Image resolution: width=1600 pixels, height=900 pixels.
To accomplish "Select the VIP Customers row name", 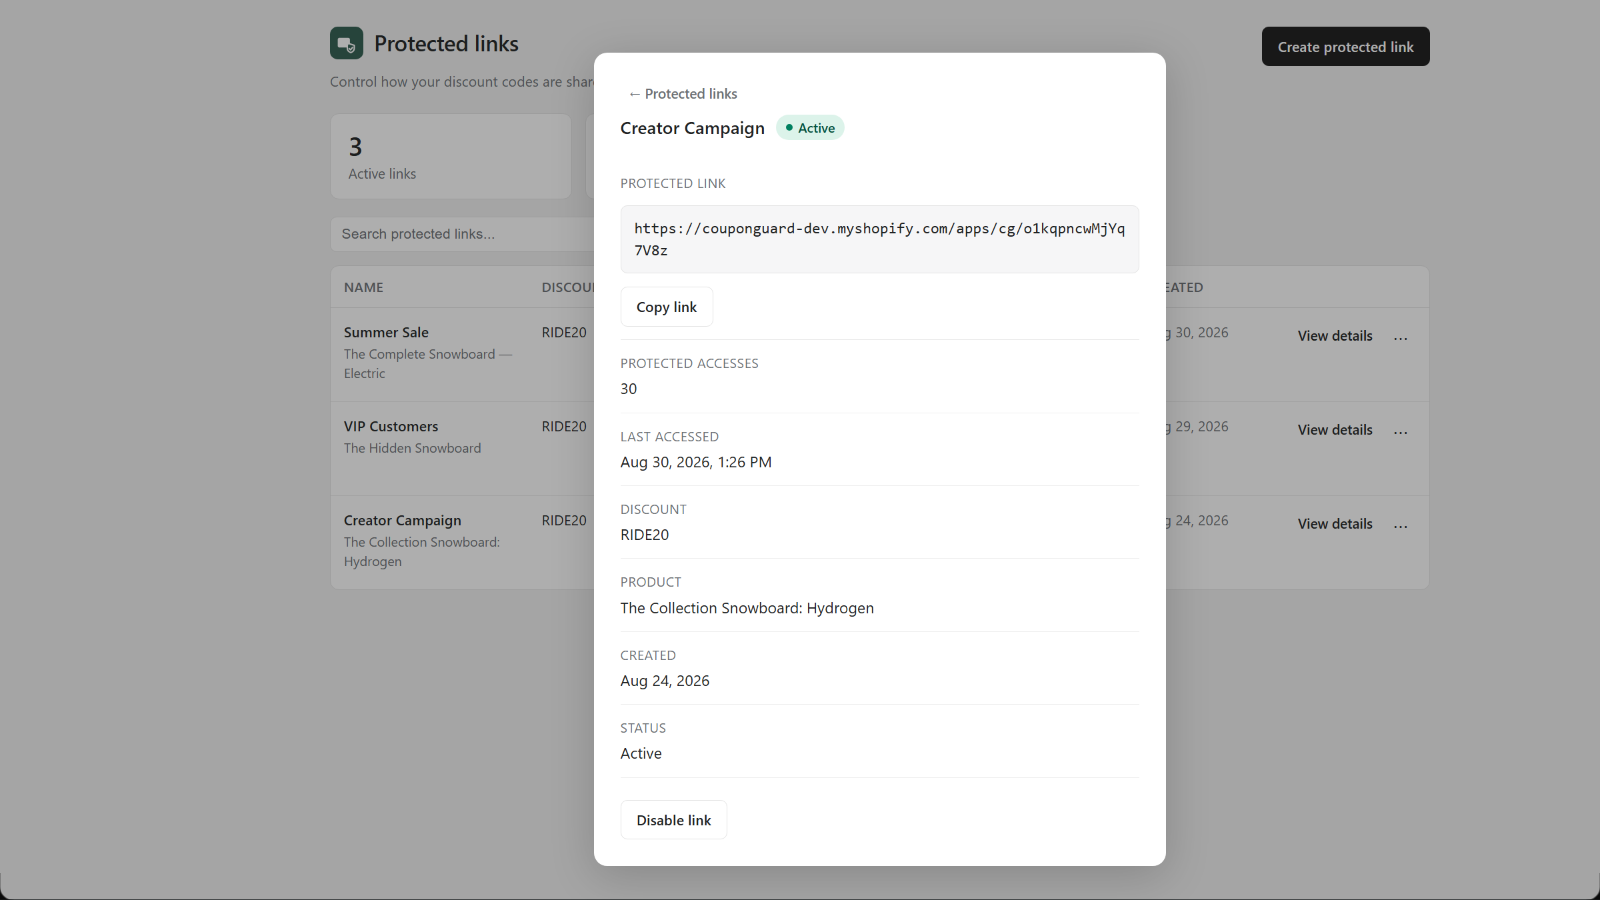I will coord(391,427).
